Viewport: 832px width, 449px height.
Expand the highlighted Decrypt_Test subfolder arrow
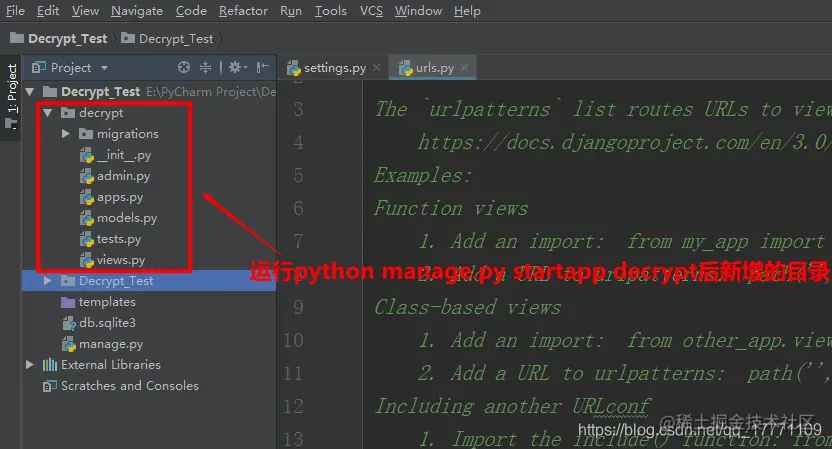(47, 281)
